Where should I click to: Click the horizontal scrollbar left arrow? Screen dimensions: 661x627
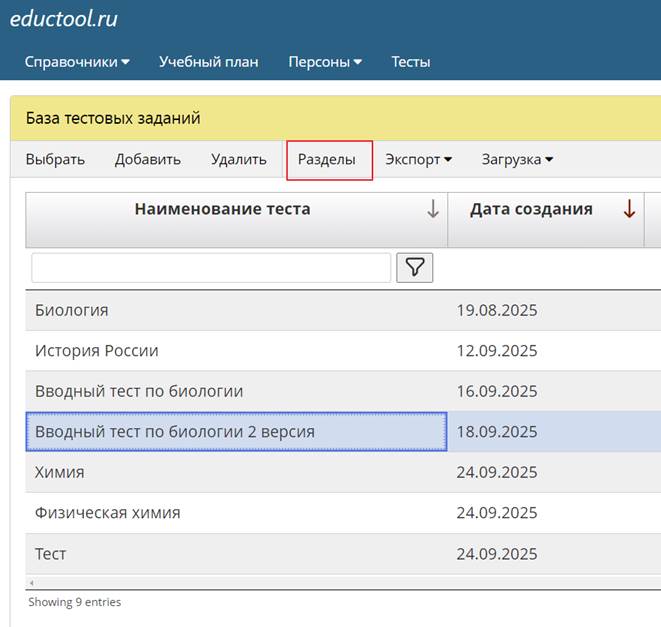click(31, 582)
